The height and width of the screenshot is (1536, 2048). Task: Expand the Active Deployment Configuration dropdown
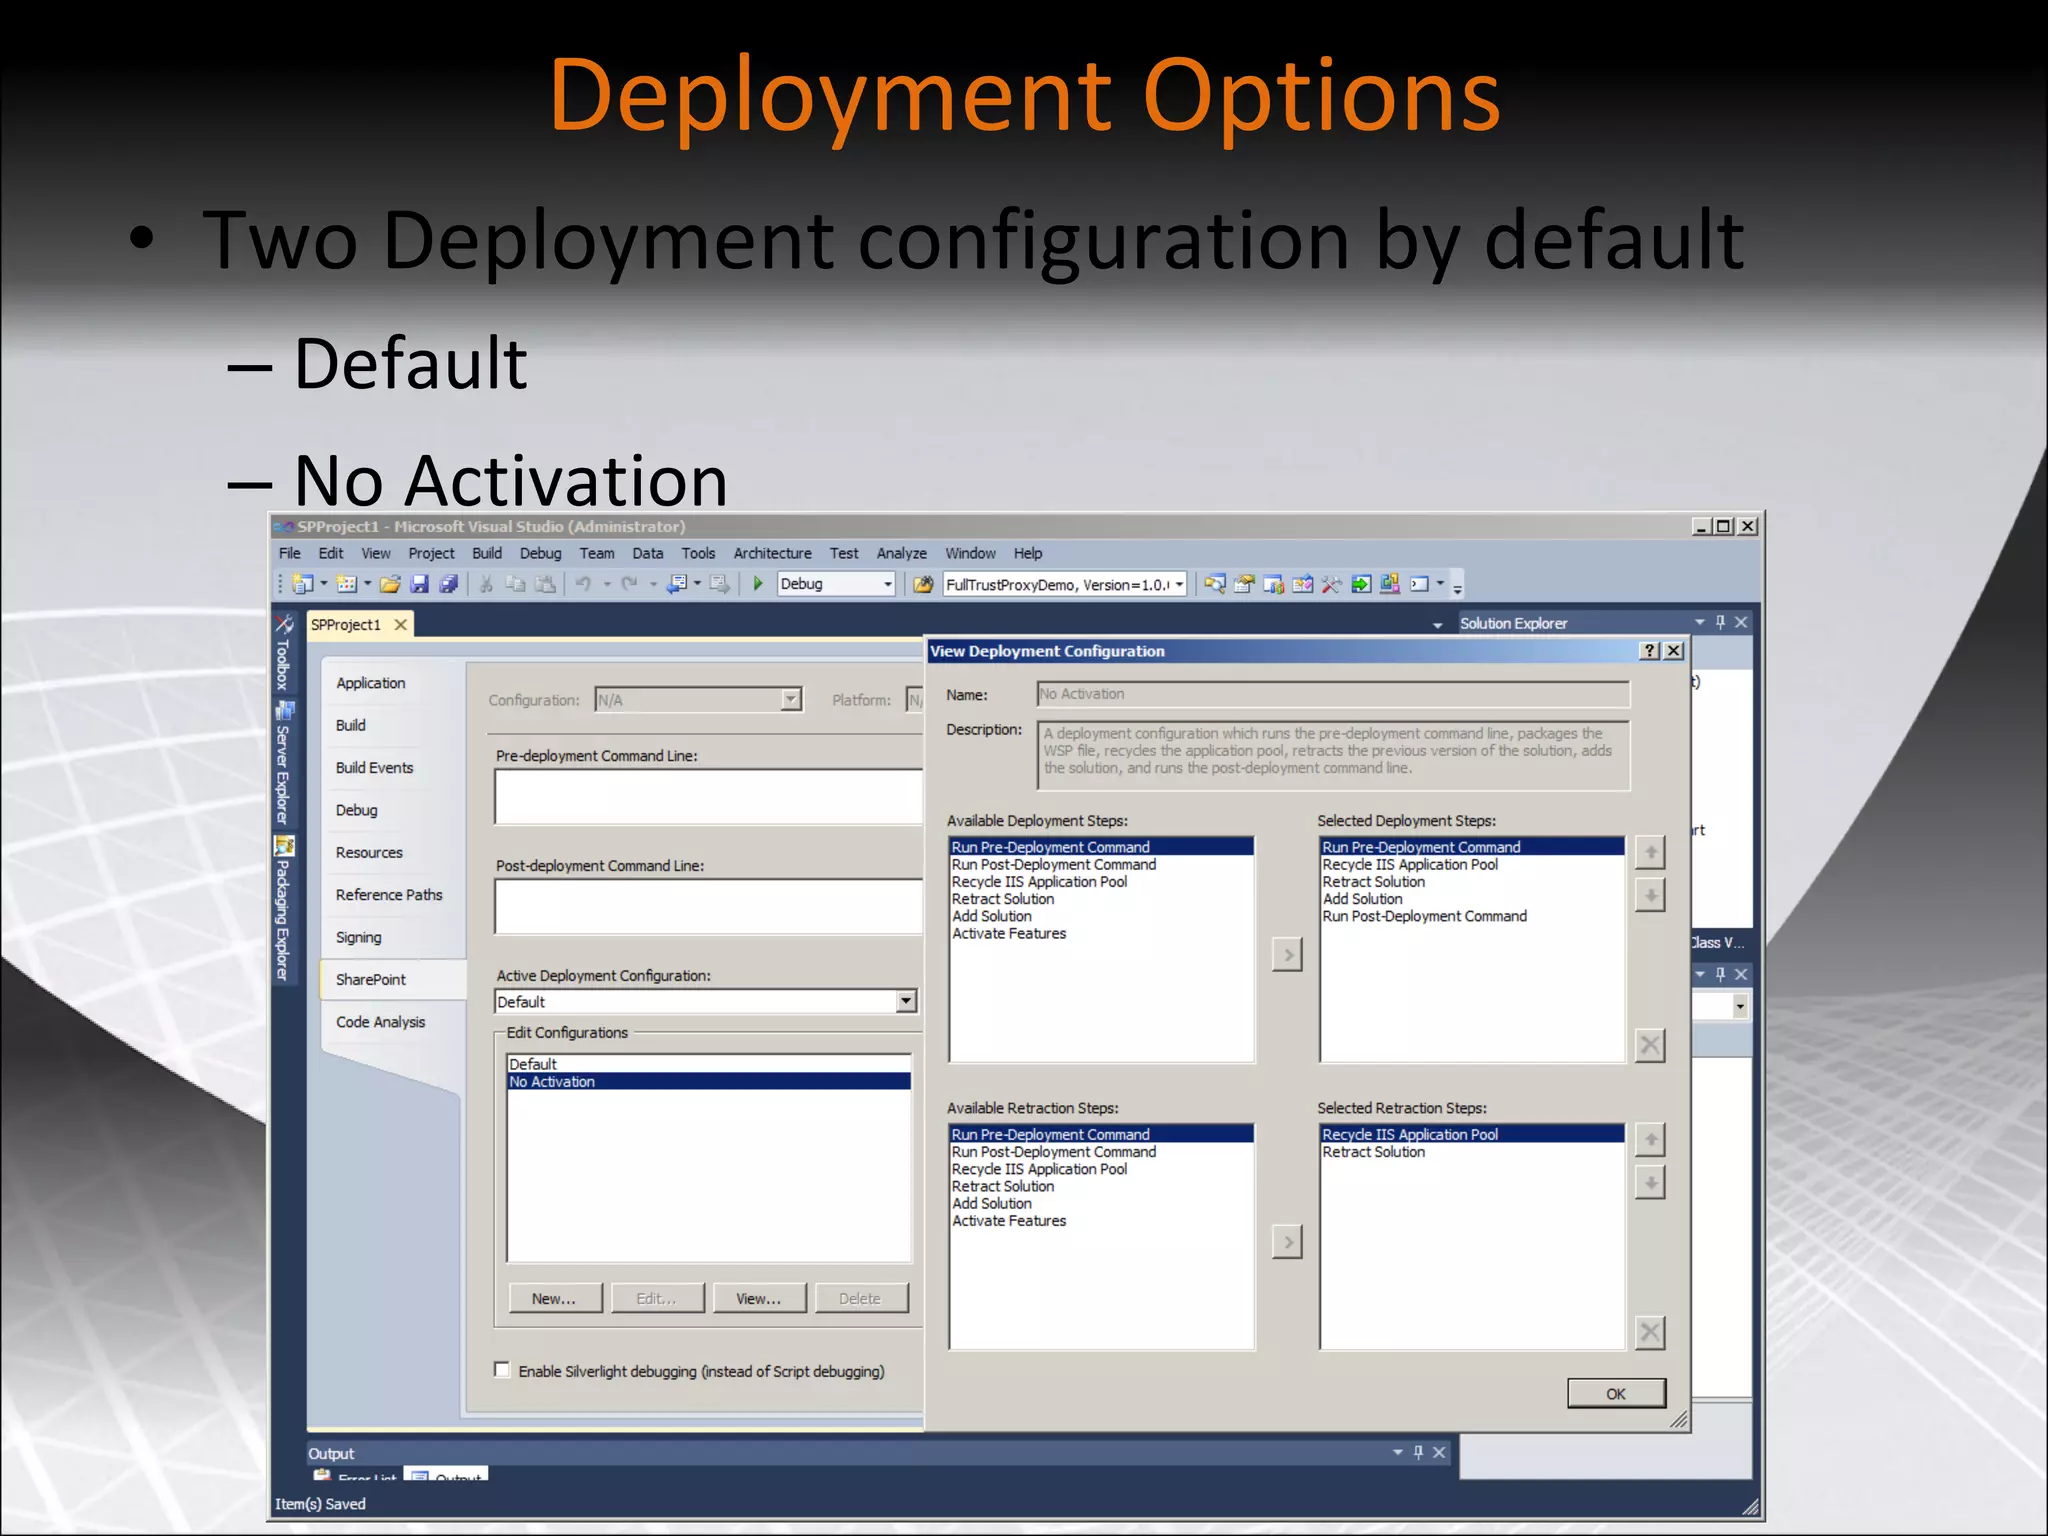click(x=906, y=1001)
